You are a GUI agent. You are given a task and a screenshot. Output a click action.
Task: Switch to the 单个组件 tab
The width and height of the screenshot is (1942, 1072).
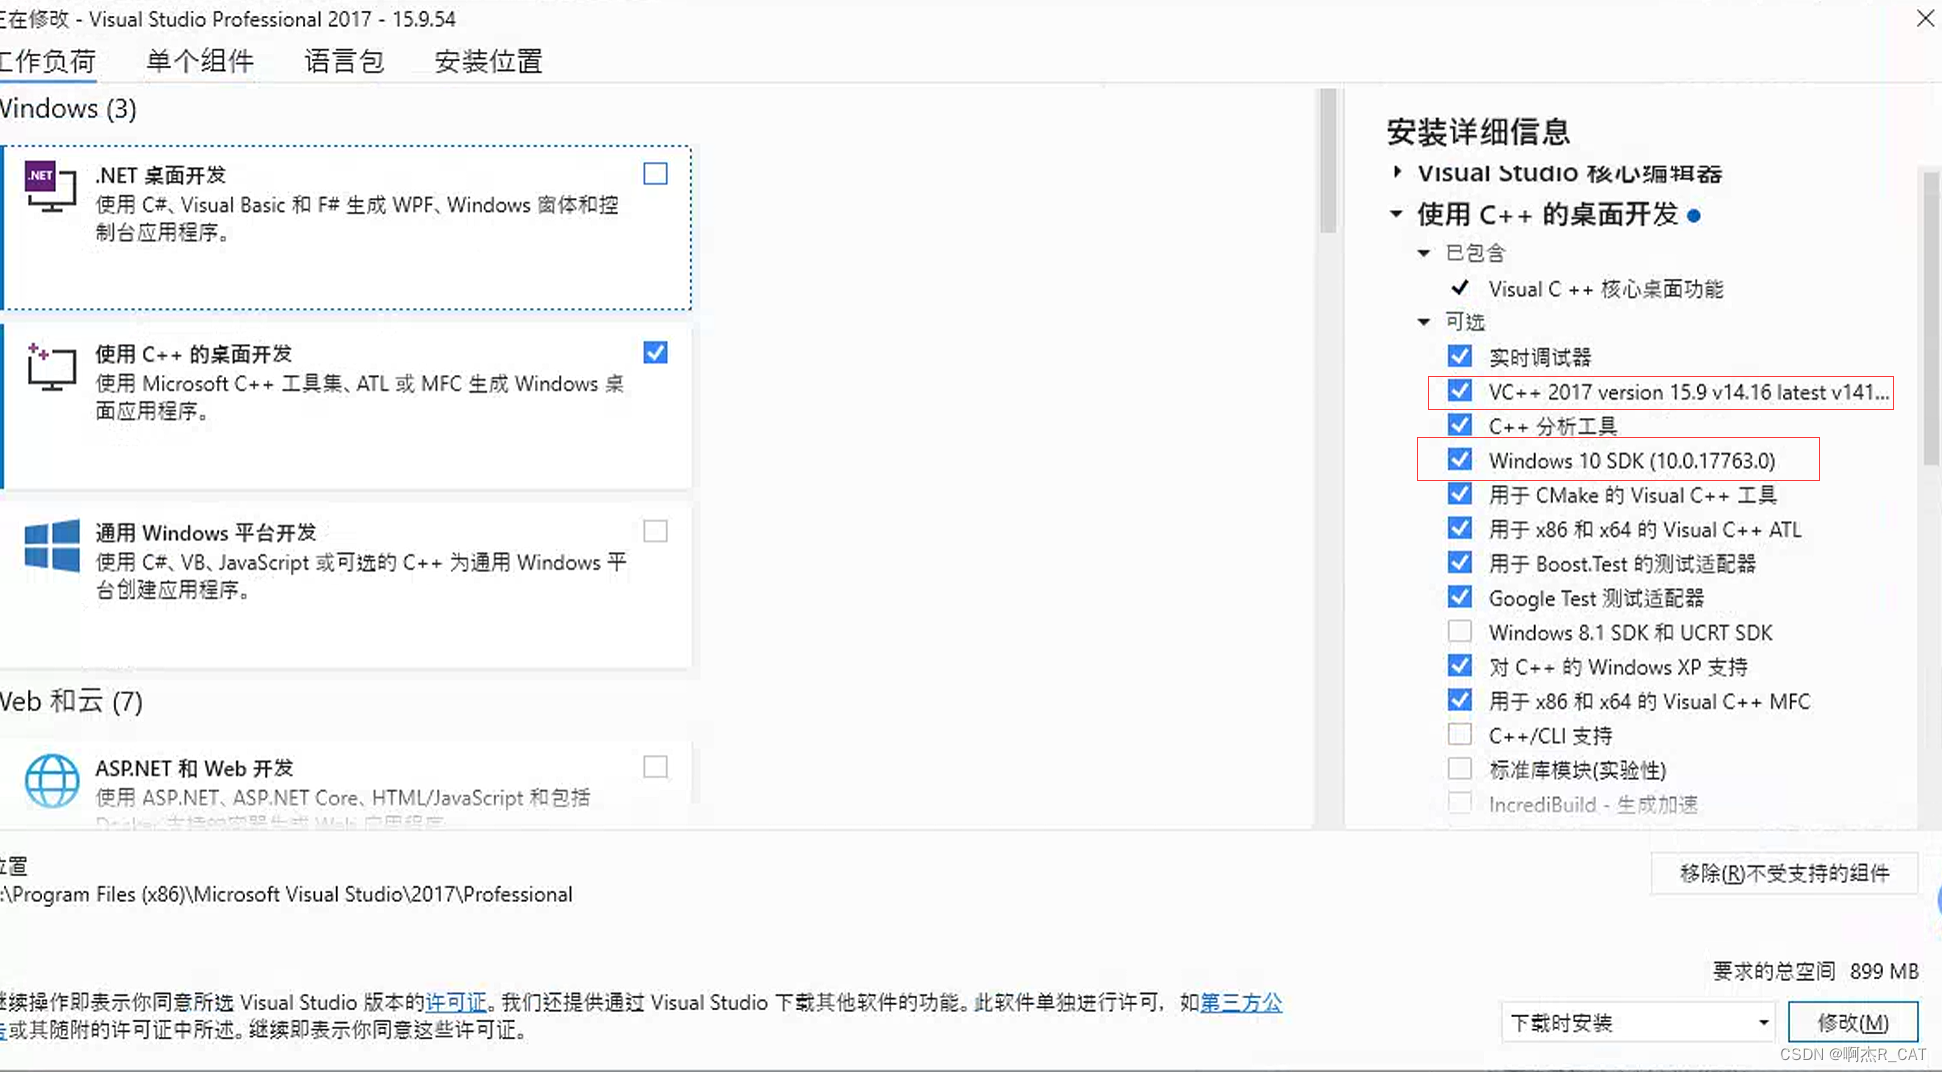click(200, 61)
